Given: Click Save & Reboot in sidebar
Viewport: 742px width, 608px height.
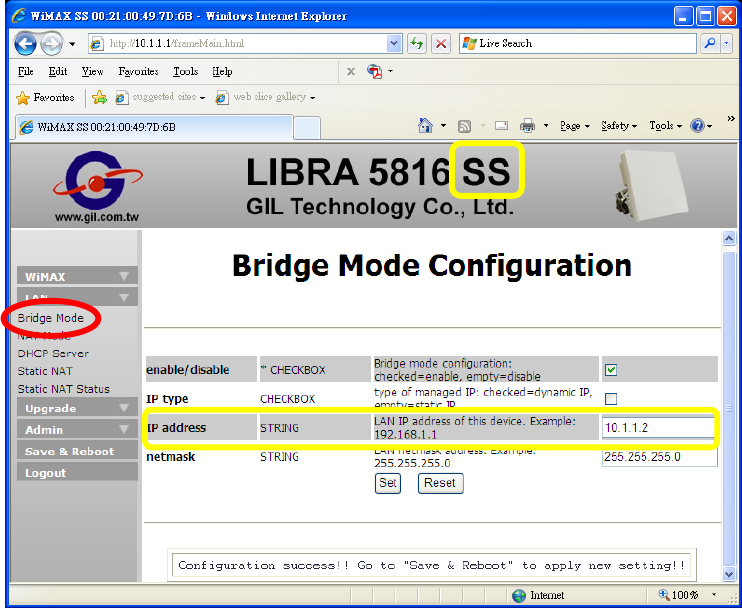Looking at the screenshot, I should [77, 451].
